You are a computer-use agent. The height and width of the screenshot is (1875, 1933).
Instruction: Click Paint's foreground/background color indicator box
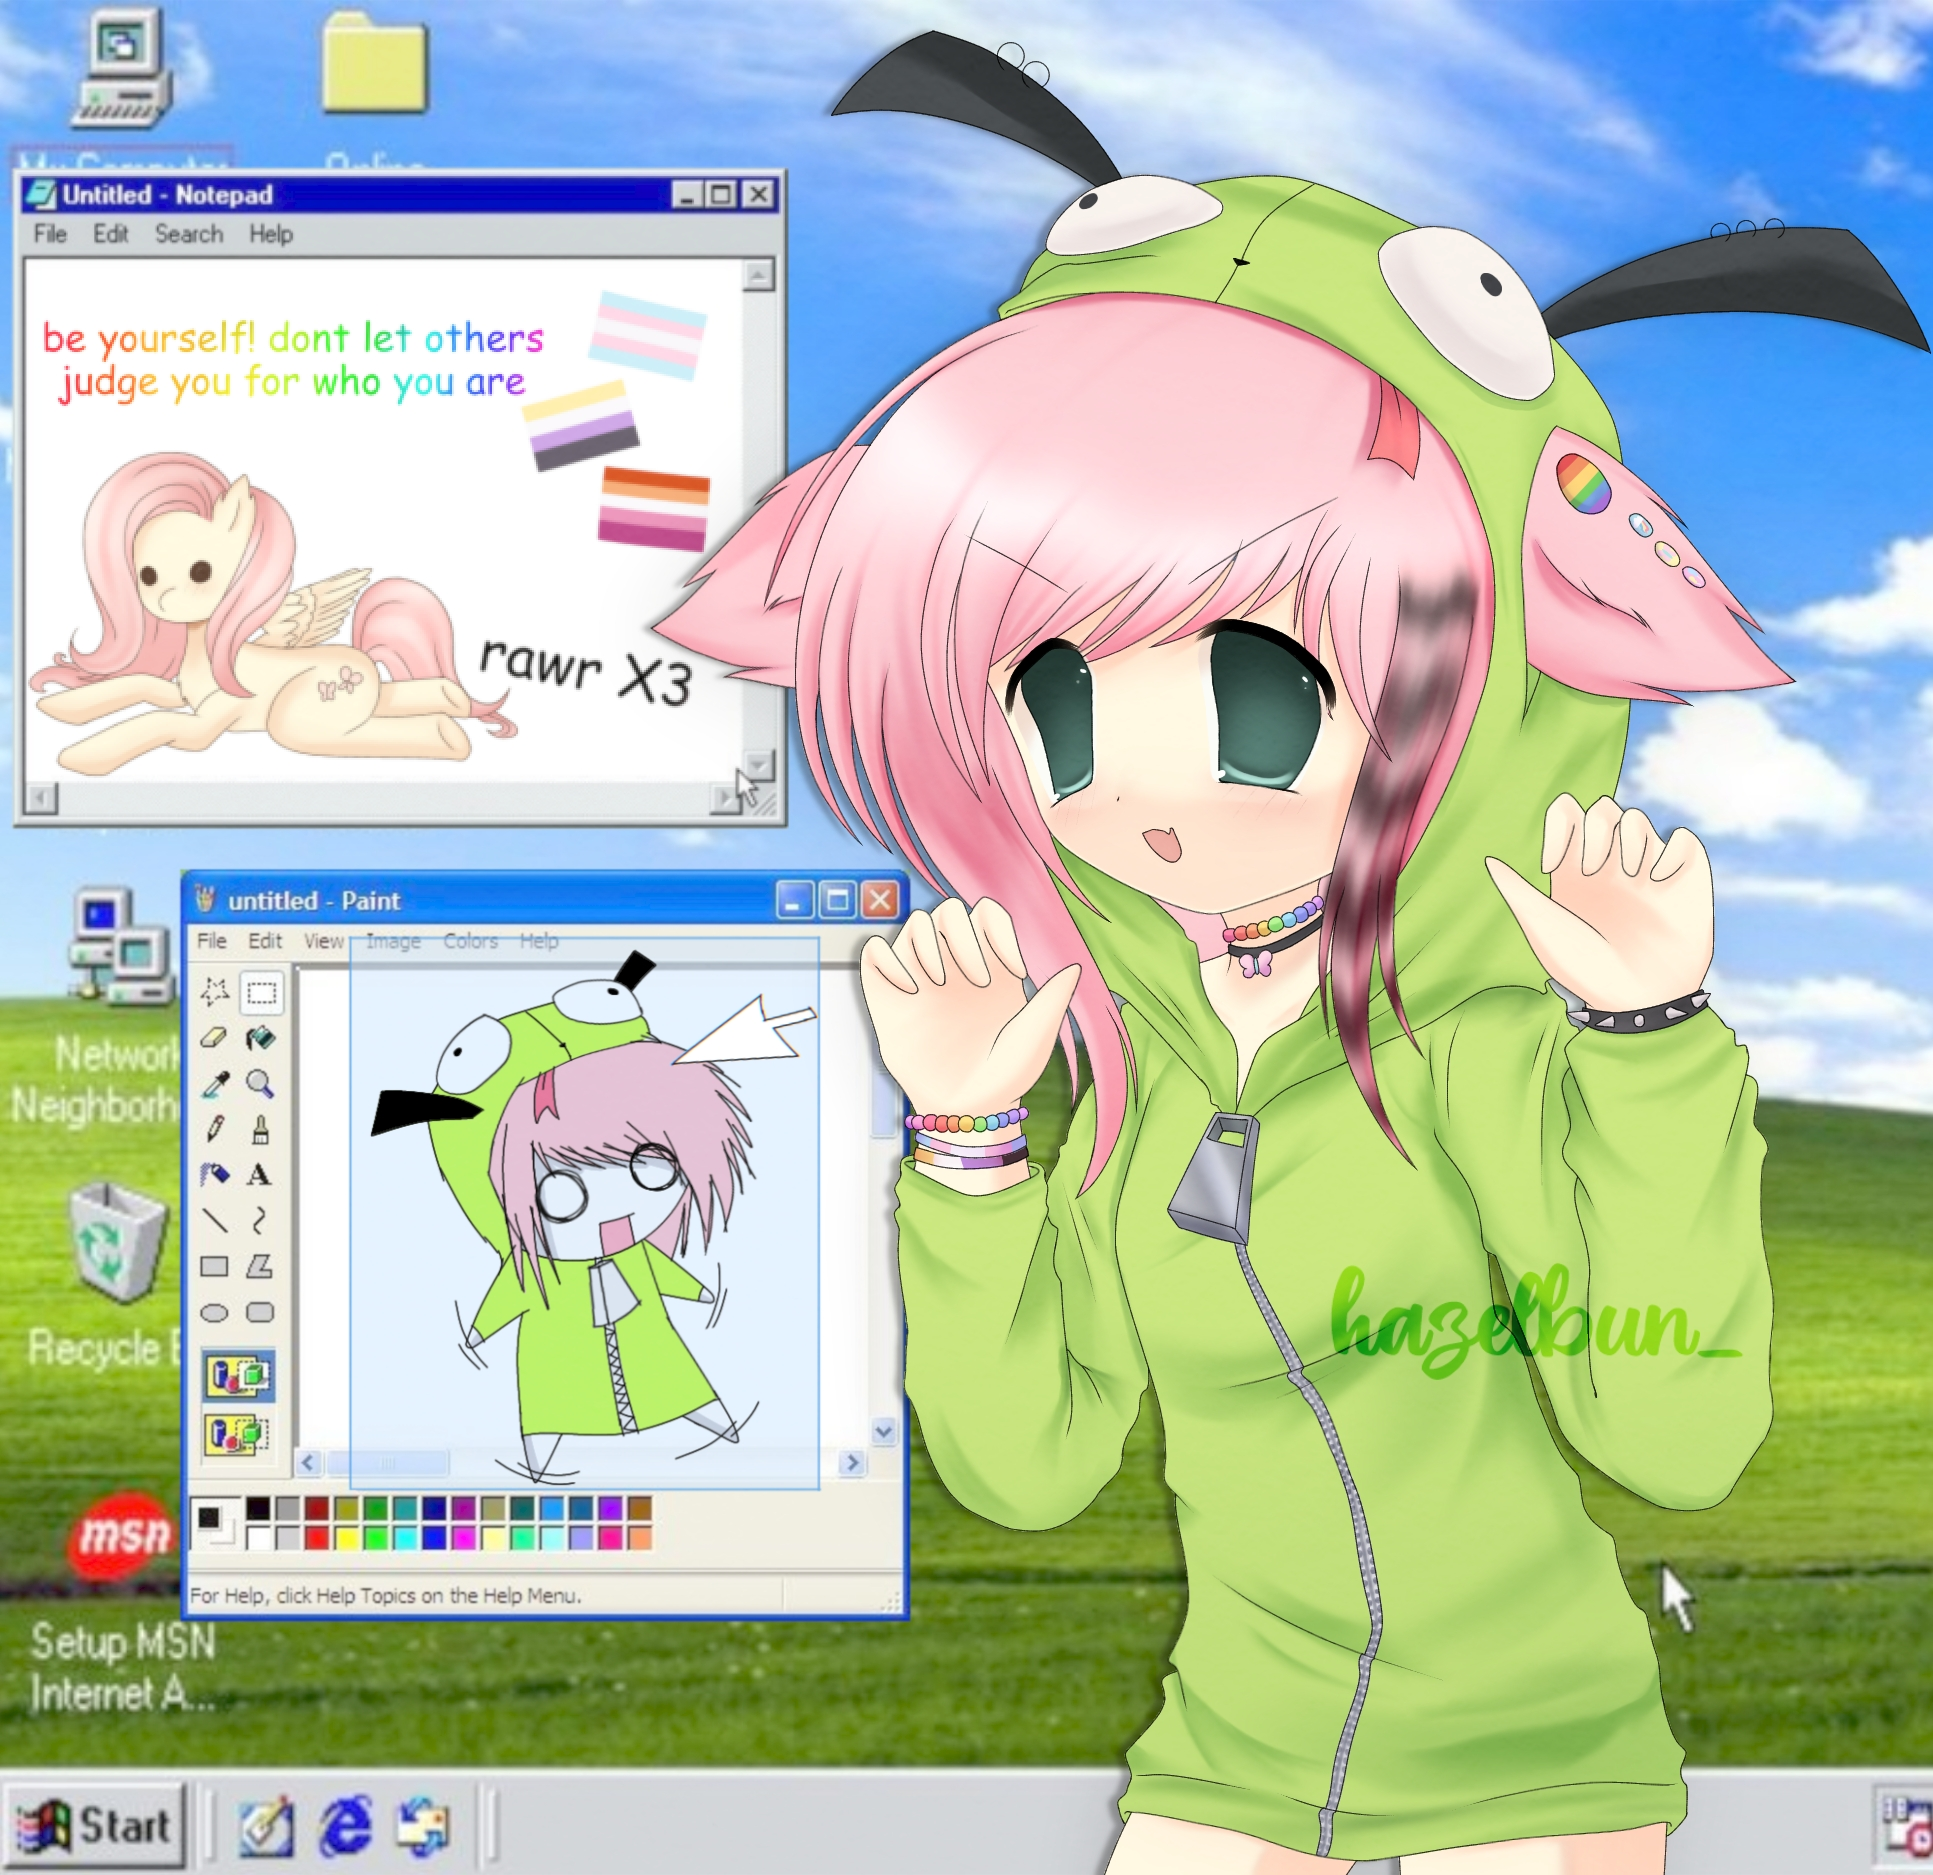pyautogui.click(x=214, y=1523)
